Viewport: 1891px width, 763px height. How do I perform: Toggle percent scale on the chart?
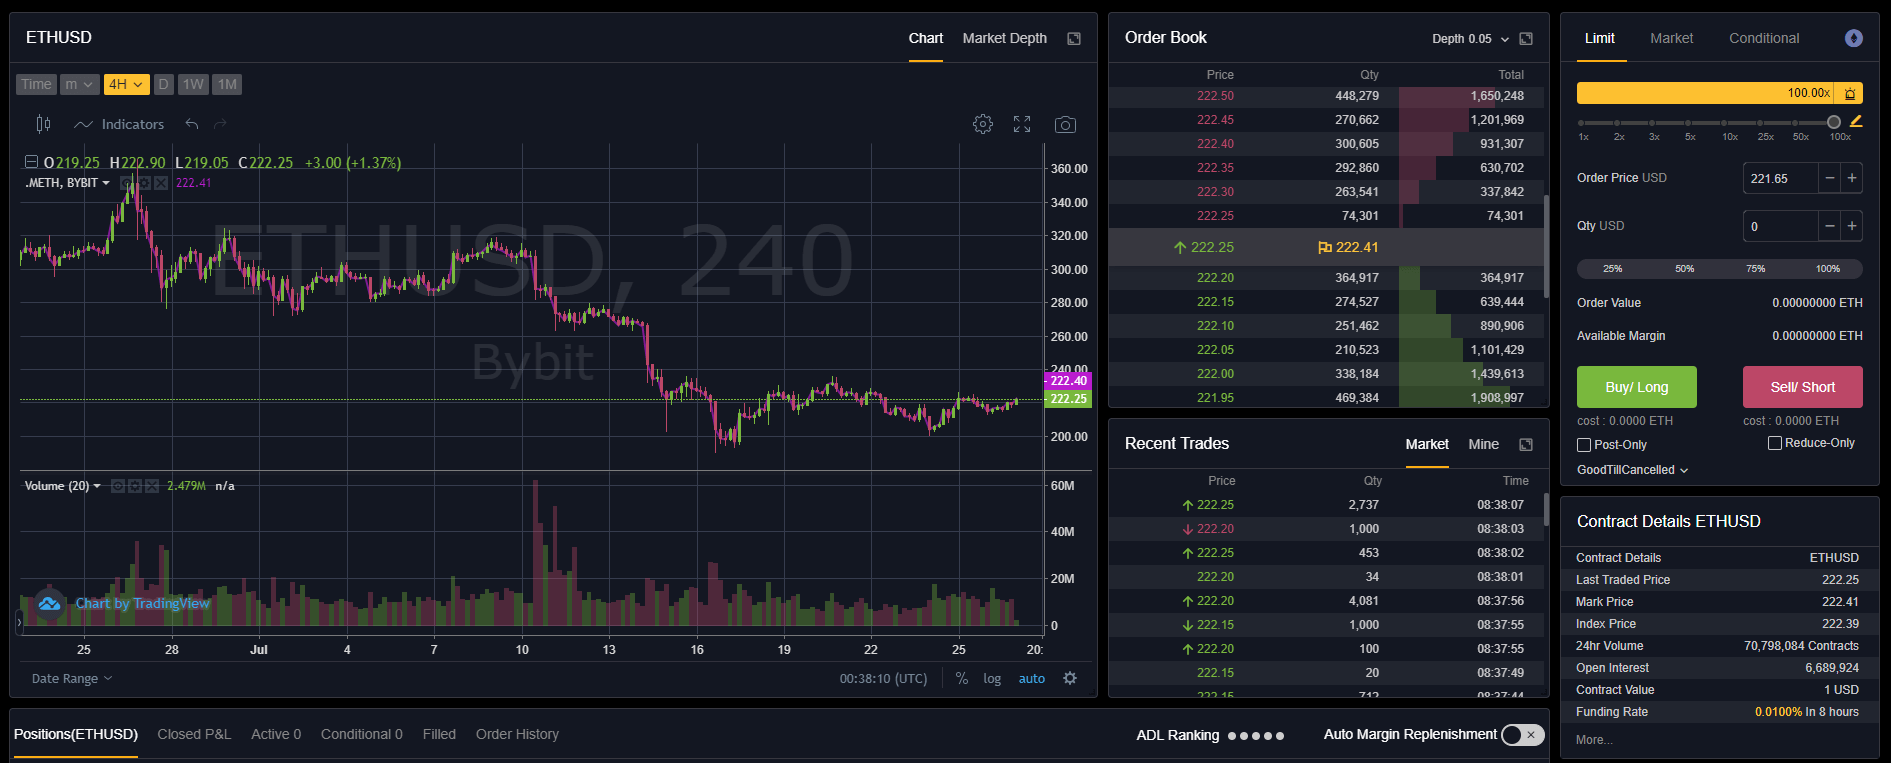[961, 678]
